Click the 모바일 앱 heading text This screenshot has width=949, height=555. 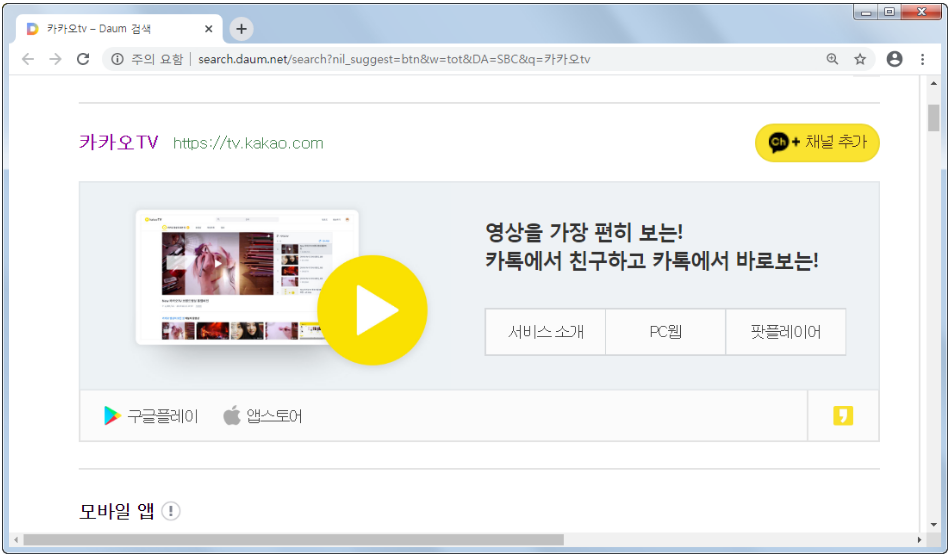117,511
